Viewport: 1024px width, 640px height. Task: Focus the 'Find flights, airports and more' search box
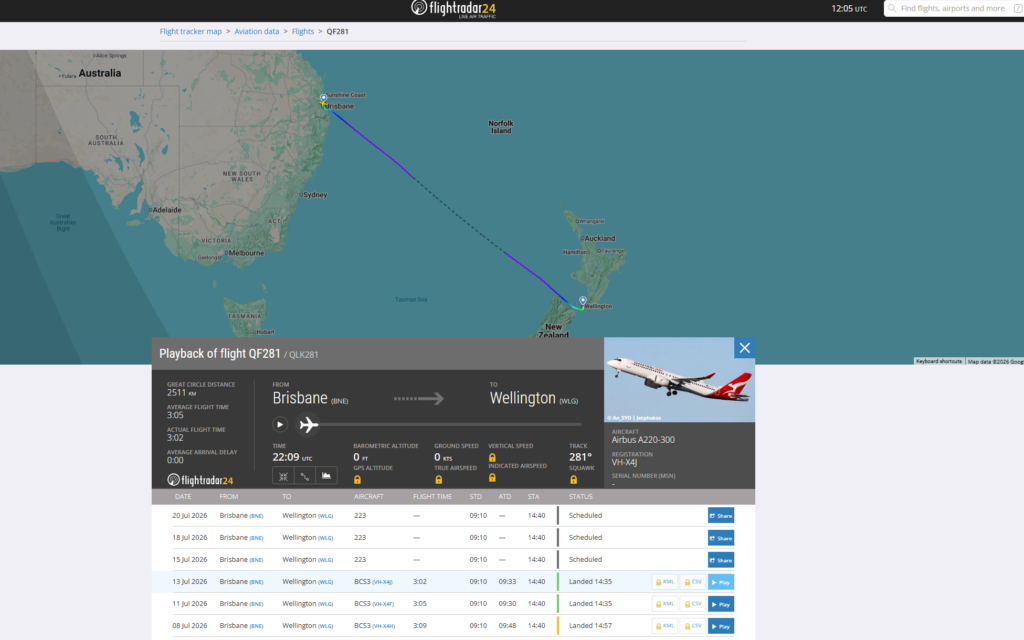953,8
